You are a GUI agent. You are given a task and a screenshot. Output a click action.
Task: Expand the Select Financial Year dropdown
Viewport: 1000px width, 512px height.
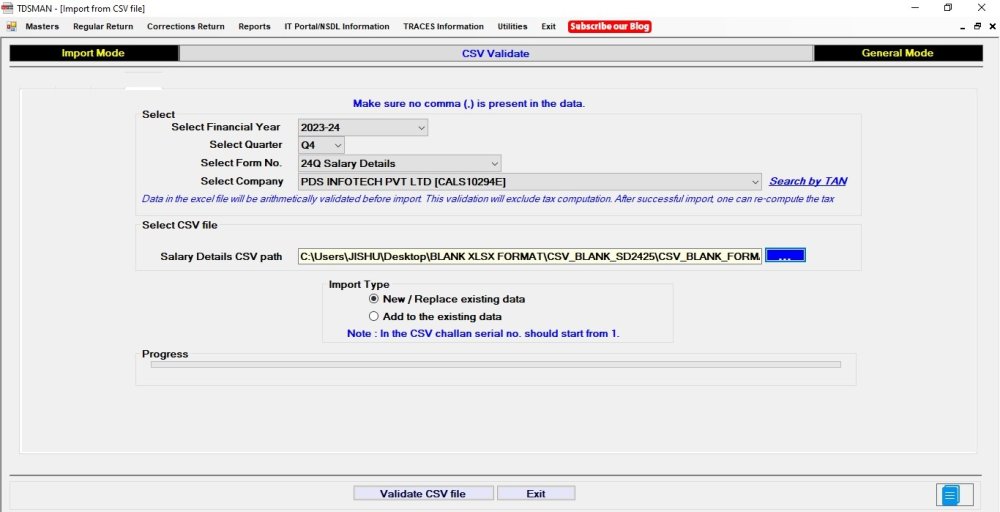pyautogui.click(x=421, y=128)
